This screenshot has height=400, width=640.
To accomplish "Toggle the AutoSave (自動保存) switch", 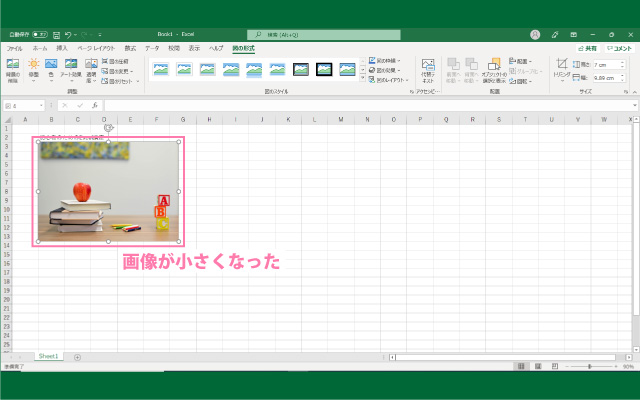I will 40,35.
